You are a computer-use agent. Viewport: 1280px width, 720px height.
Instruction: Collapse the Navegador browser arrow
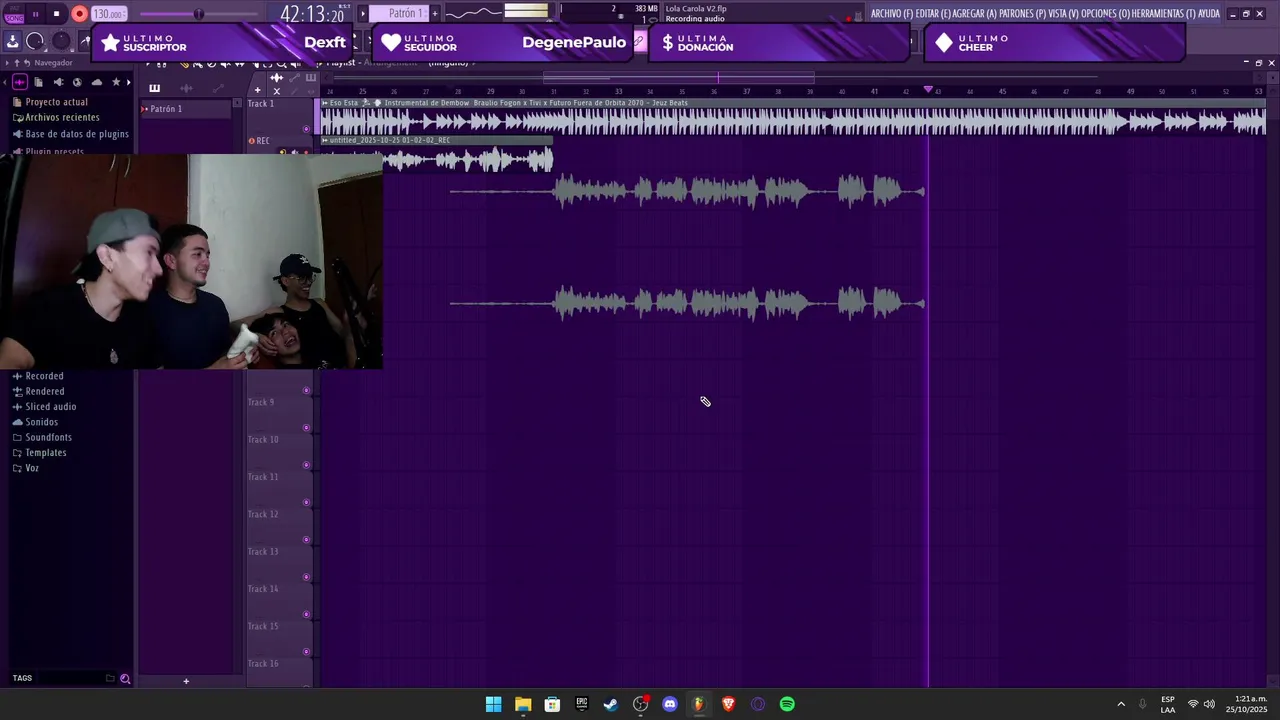[5, 63]
